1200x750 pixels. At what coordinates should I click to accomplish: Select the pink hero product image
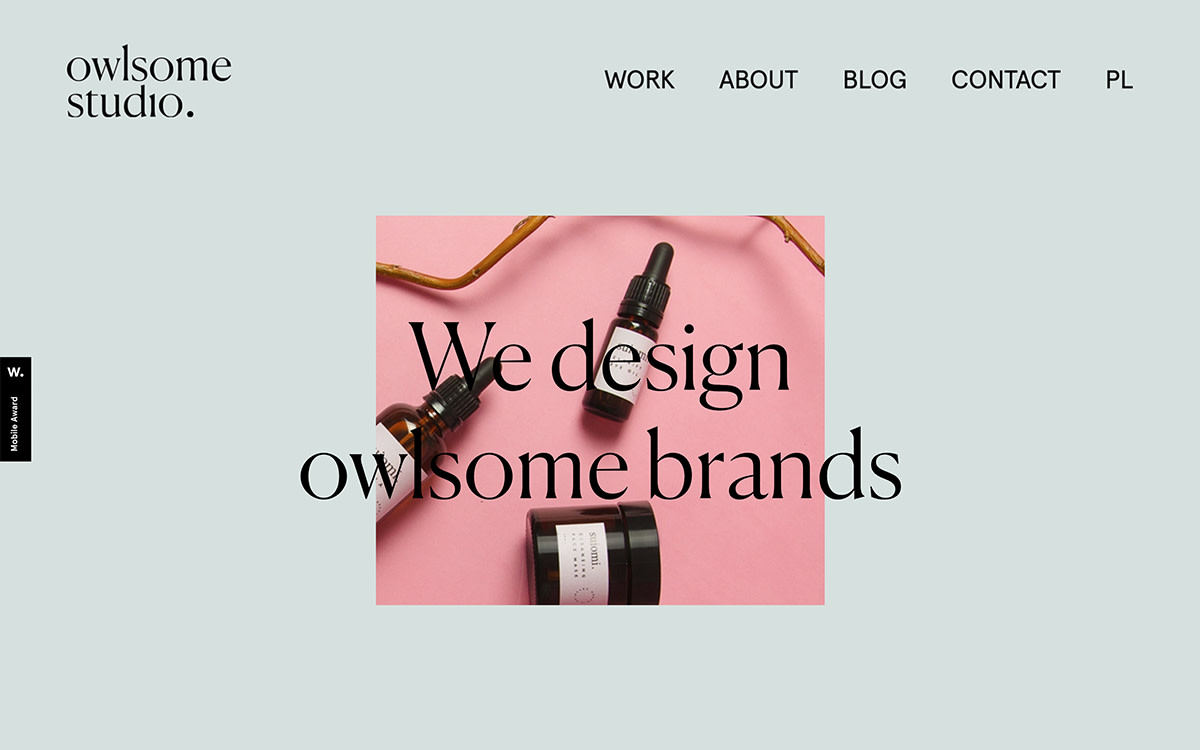pyautogui.click(x=600, y=410)
